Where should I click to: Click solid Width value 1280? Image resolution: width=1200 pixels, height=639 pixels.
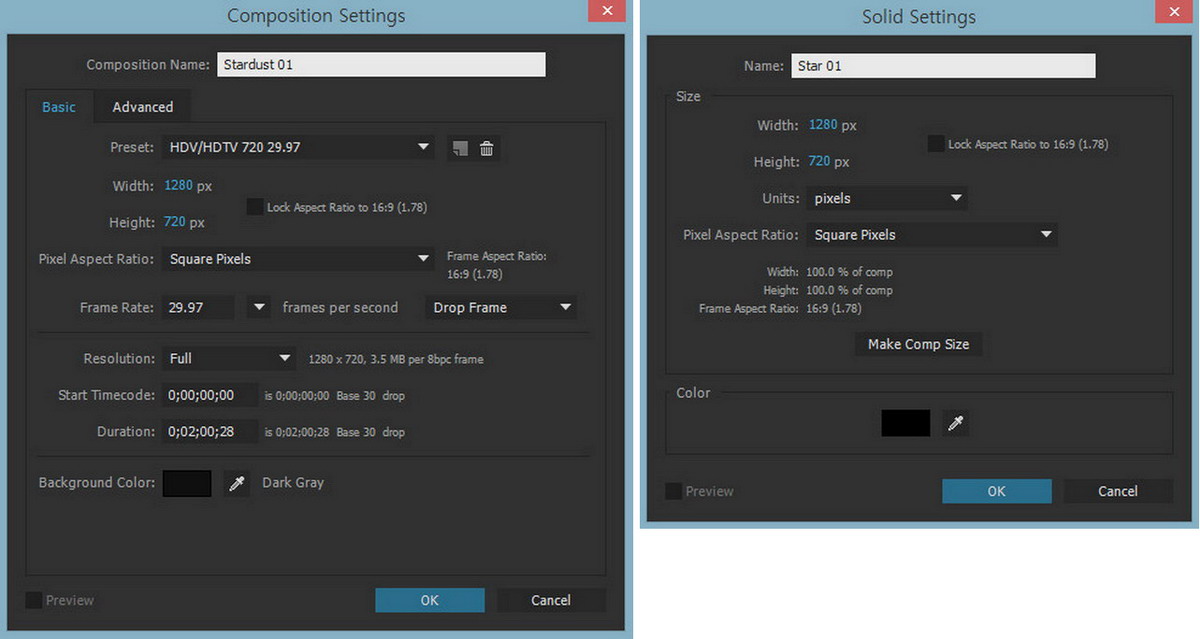[x=823, y=125]
